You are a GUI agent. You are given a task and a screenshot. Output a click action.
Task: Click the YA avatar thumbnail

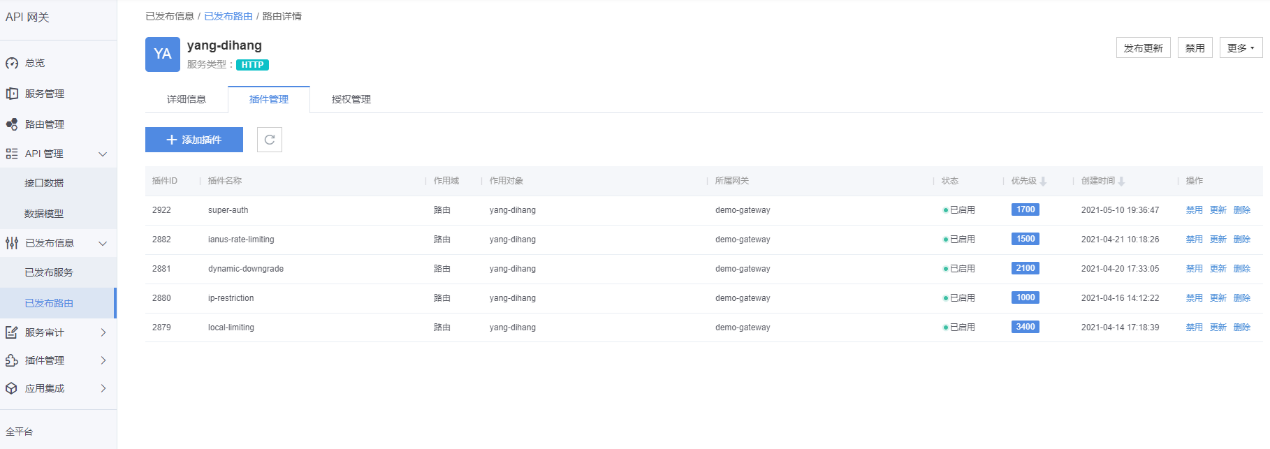click(x=162, y=54)
